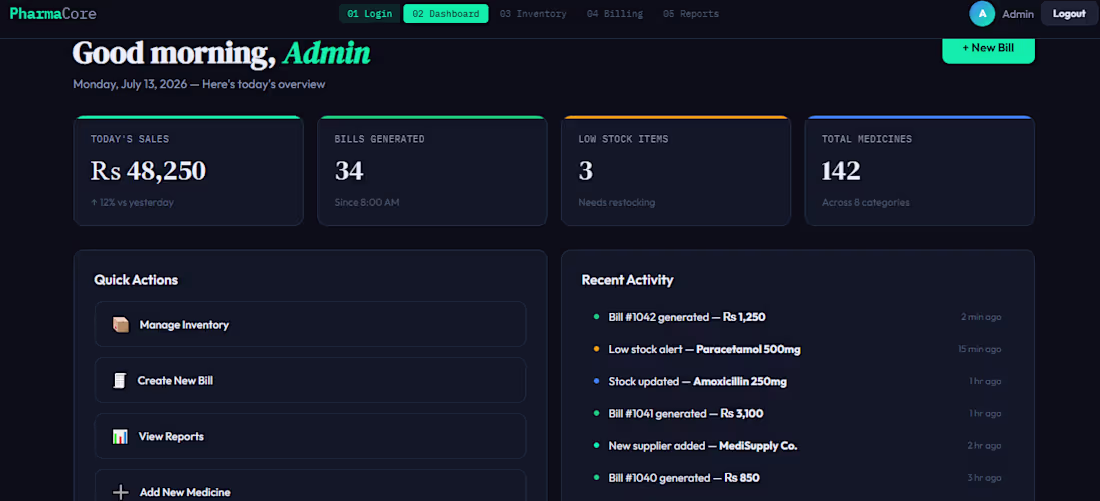1100x501 pixels.
Task: Click Bill #1041 generated activity entry
Action: [798, 413]
